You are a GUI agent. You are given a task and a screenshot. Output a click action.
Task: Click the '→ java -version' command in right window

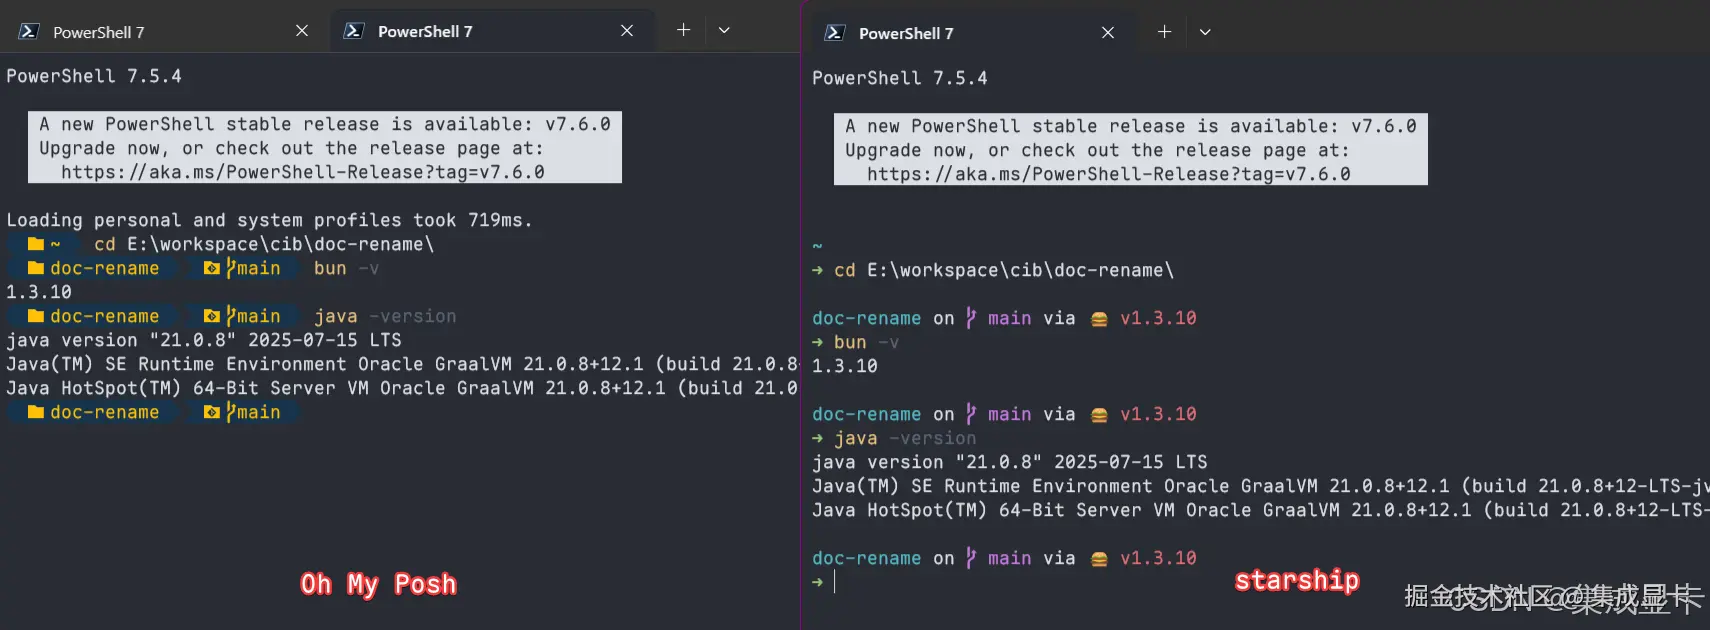pos(894,438)
